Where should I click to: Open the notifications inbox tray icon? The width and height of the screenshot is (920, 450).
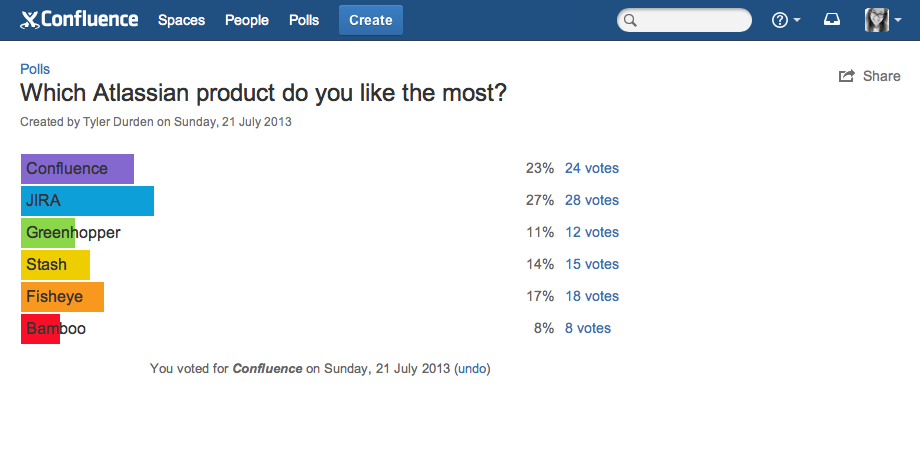click(831, 20)
